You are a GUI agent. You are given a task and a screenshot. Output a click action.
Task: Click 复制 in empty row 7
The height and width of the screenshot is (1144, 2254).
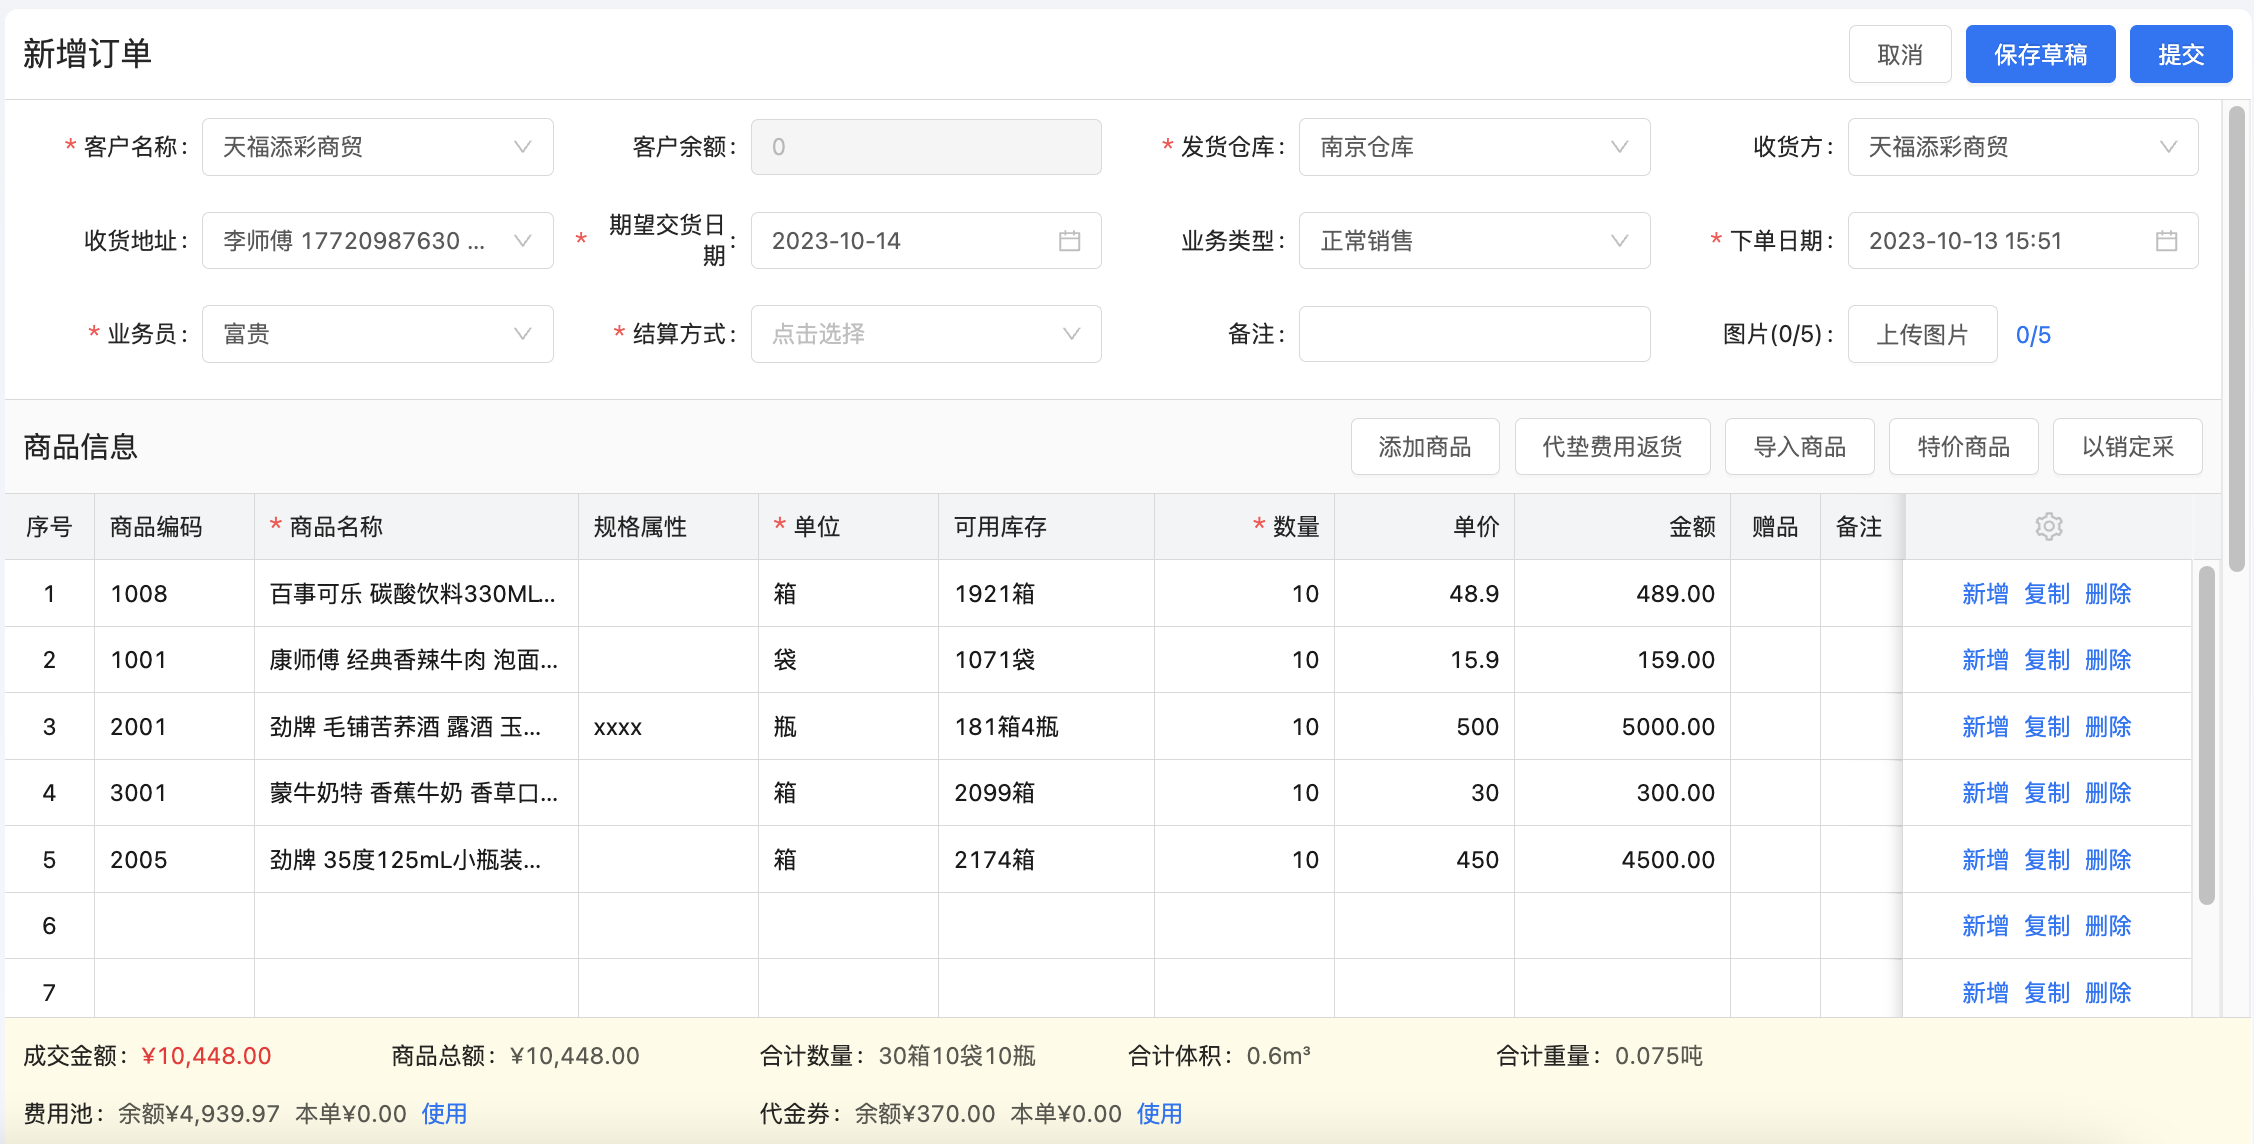2047,993
